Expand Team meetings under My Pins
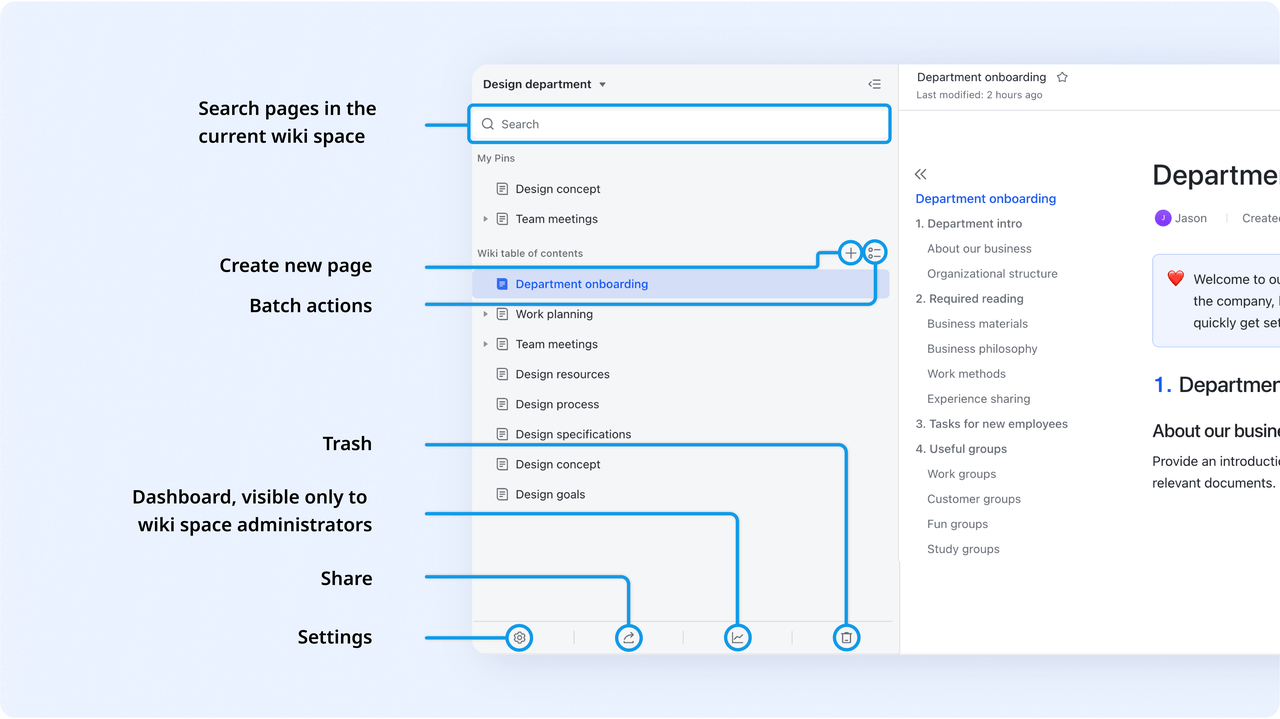 point(486,218)
